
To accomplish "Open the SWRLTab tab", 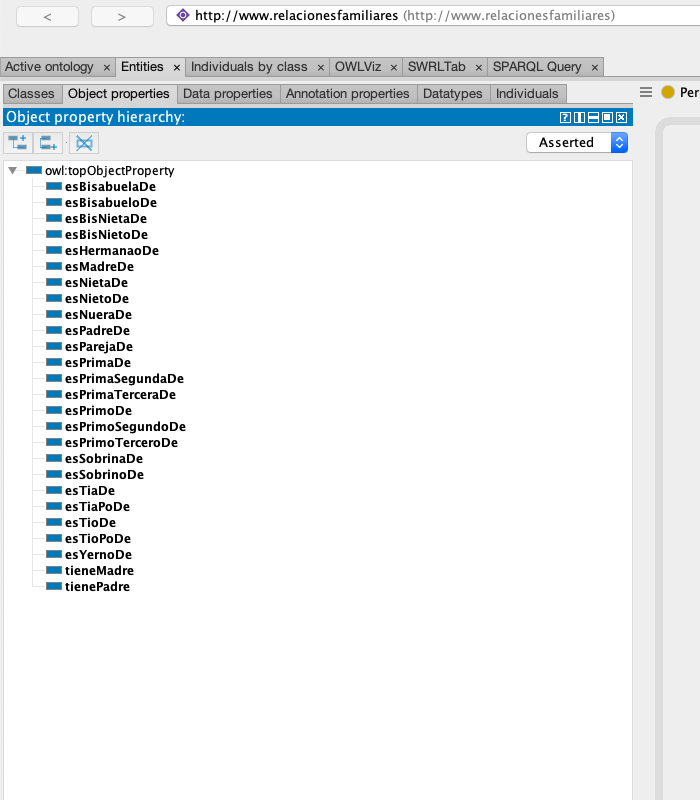I will (x=436, y=67).
